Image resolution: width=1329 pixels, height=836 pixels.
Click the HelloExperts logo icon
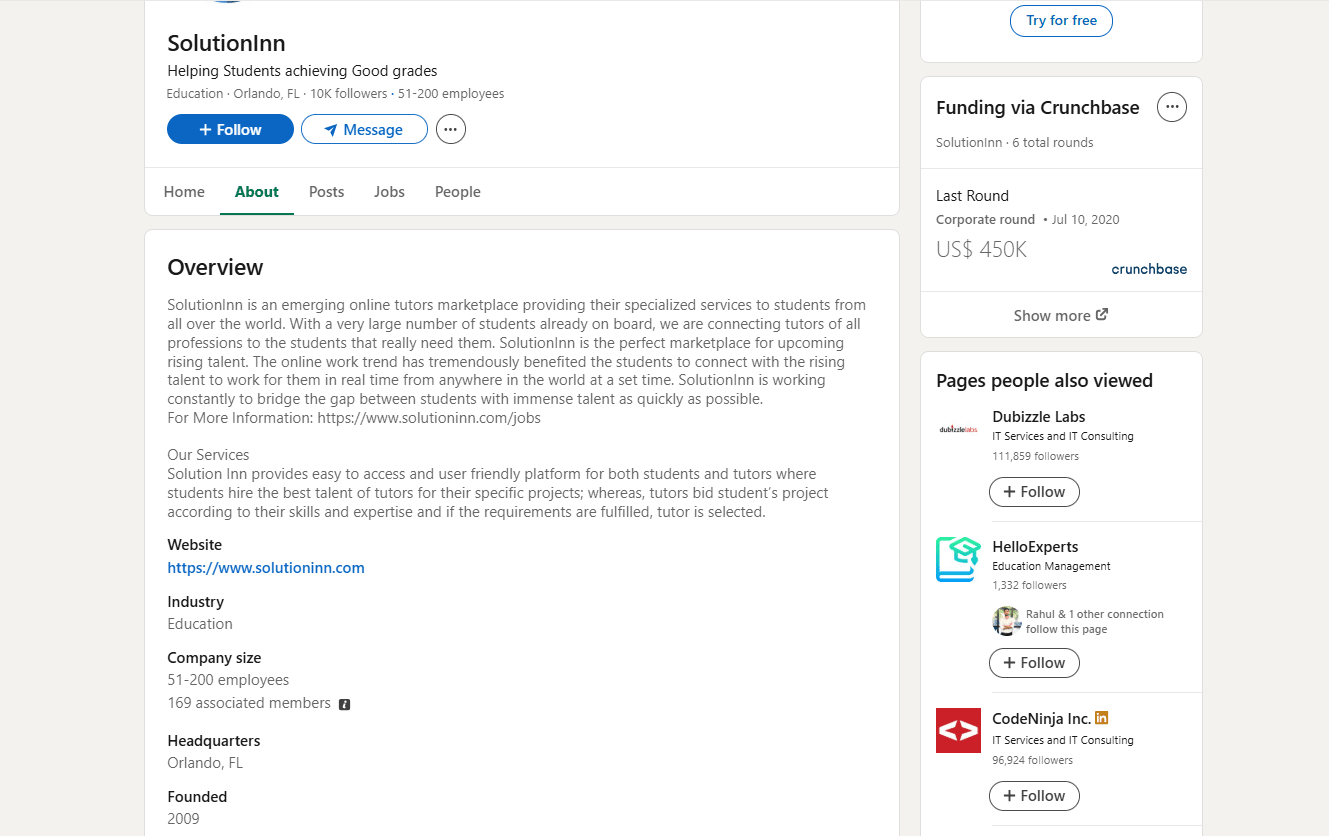(958, 559)
